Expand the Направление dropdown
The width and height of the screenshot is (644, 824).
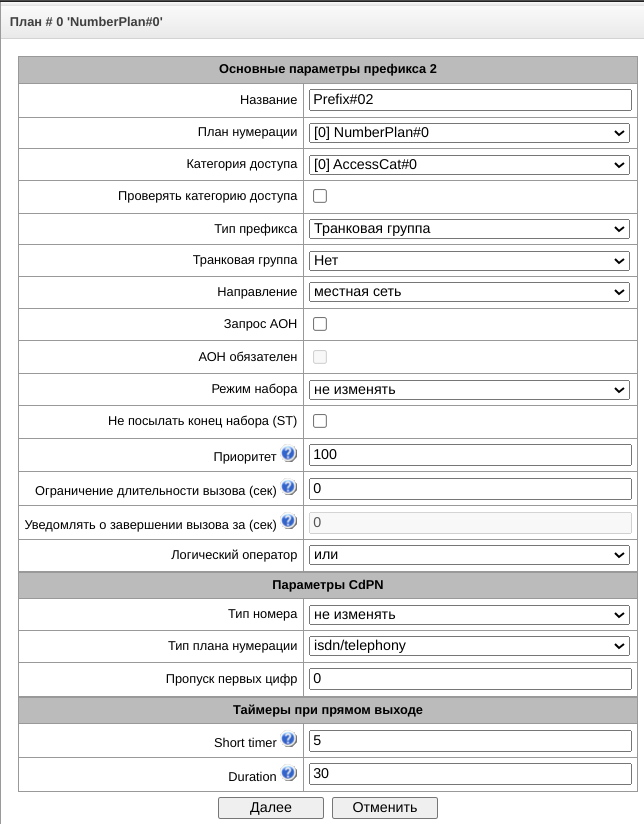pos(469,292)
